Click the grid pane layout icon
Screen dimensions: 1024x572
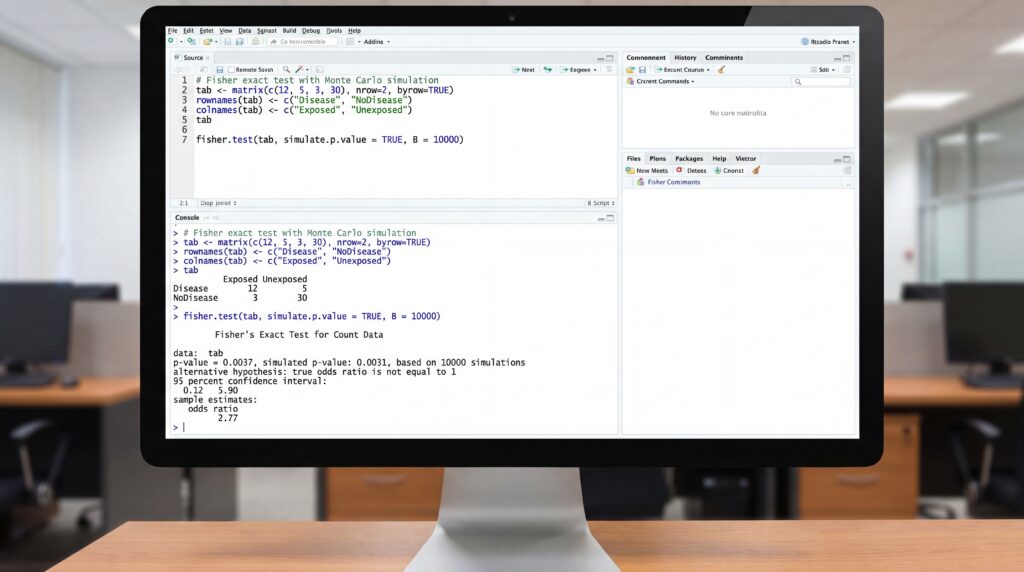(x=350, y=41)
